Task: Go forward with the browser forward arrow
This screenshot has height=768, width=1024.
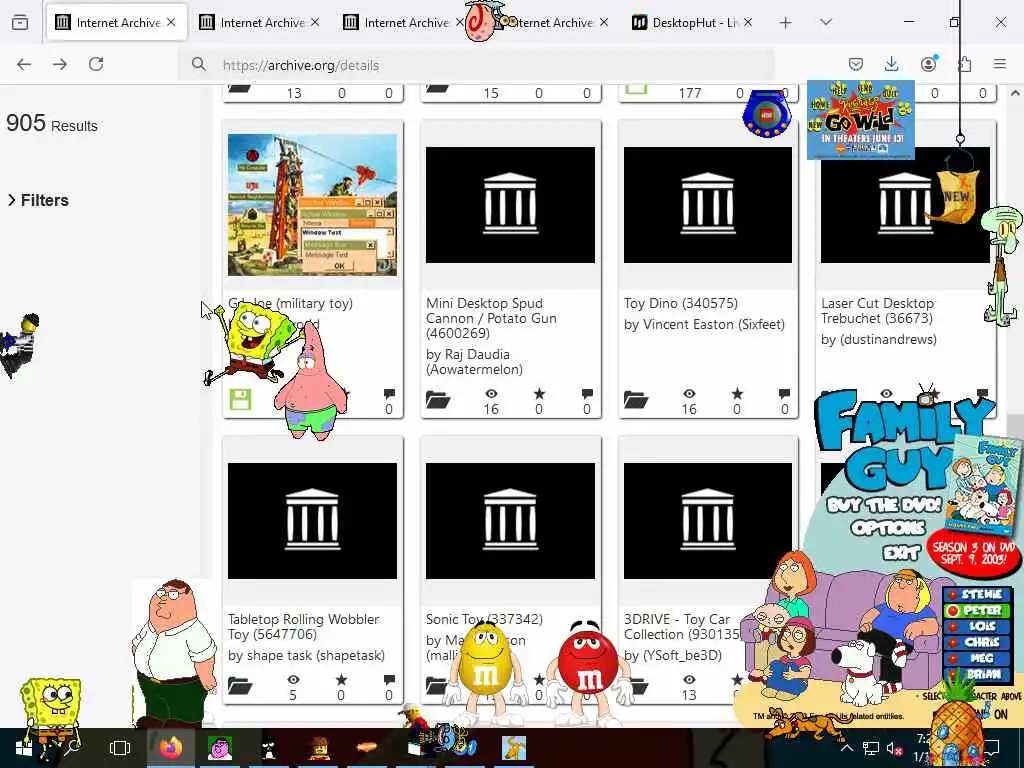Action: click(60, 64)
